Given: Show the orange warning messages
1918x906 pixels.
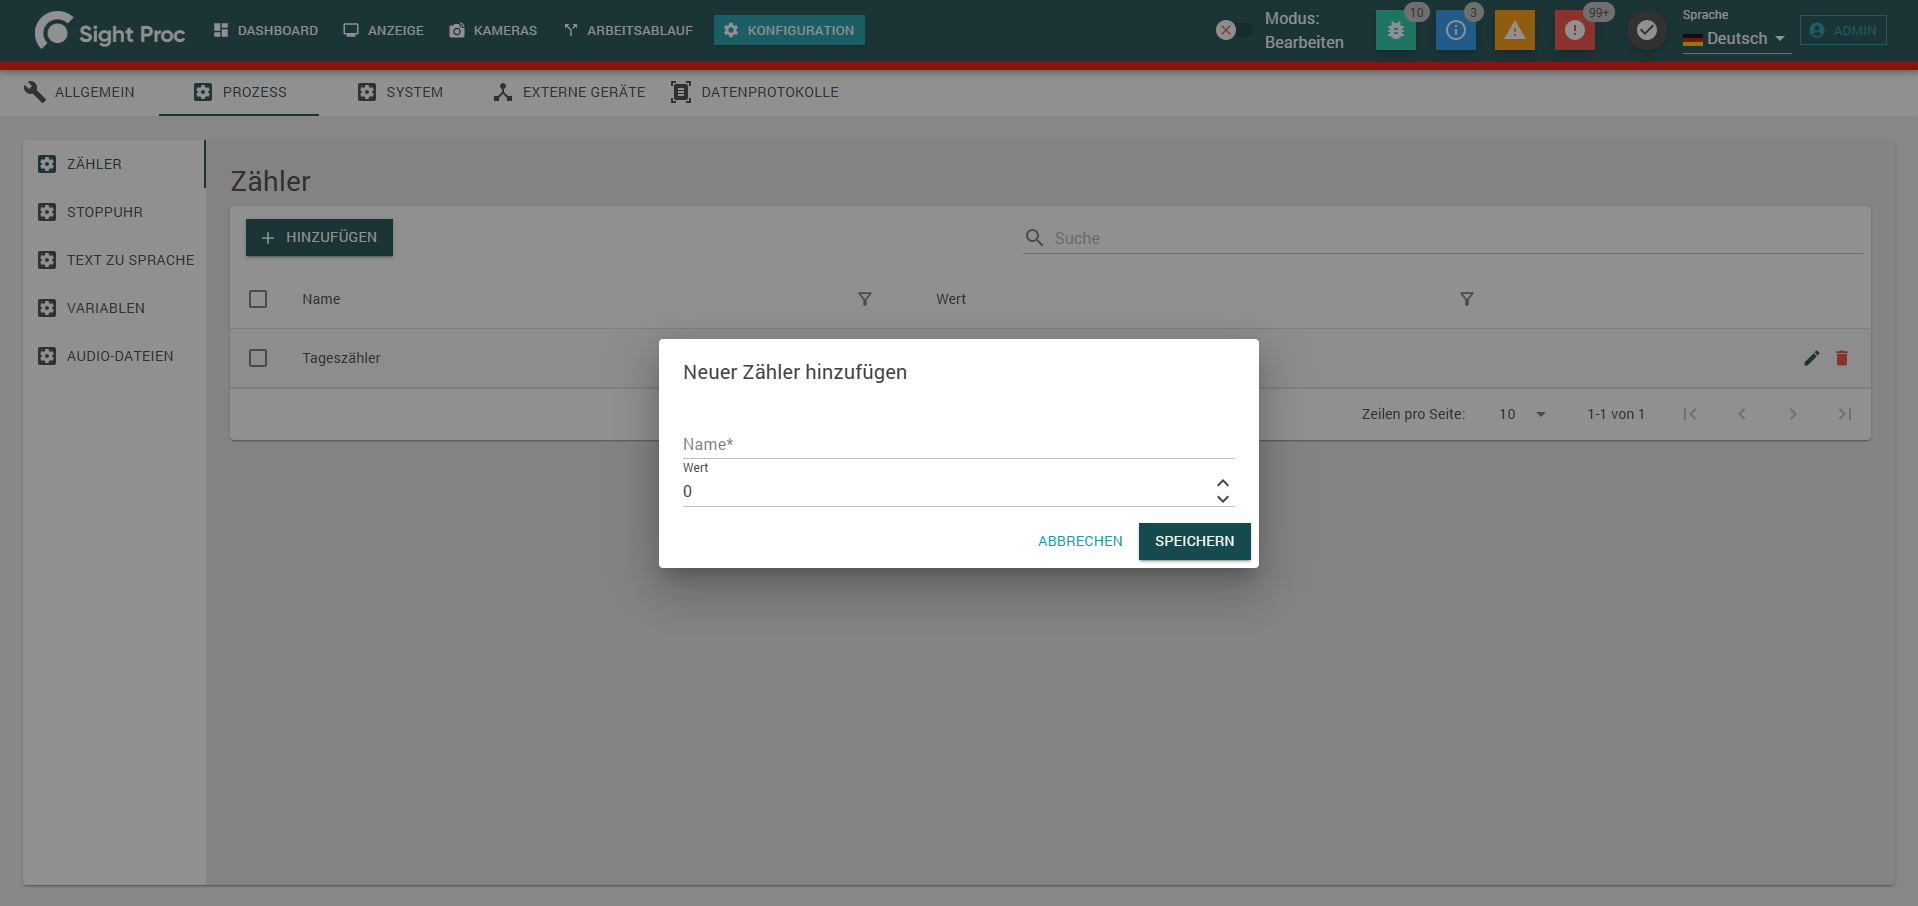Looking at the screenshot, I should point(1515,30).
